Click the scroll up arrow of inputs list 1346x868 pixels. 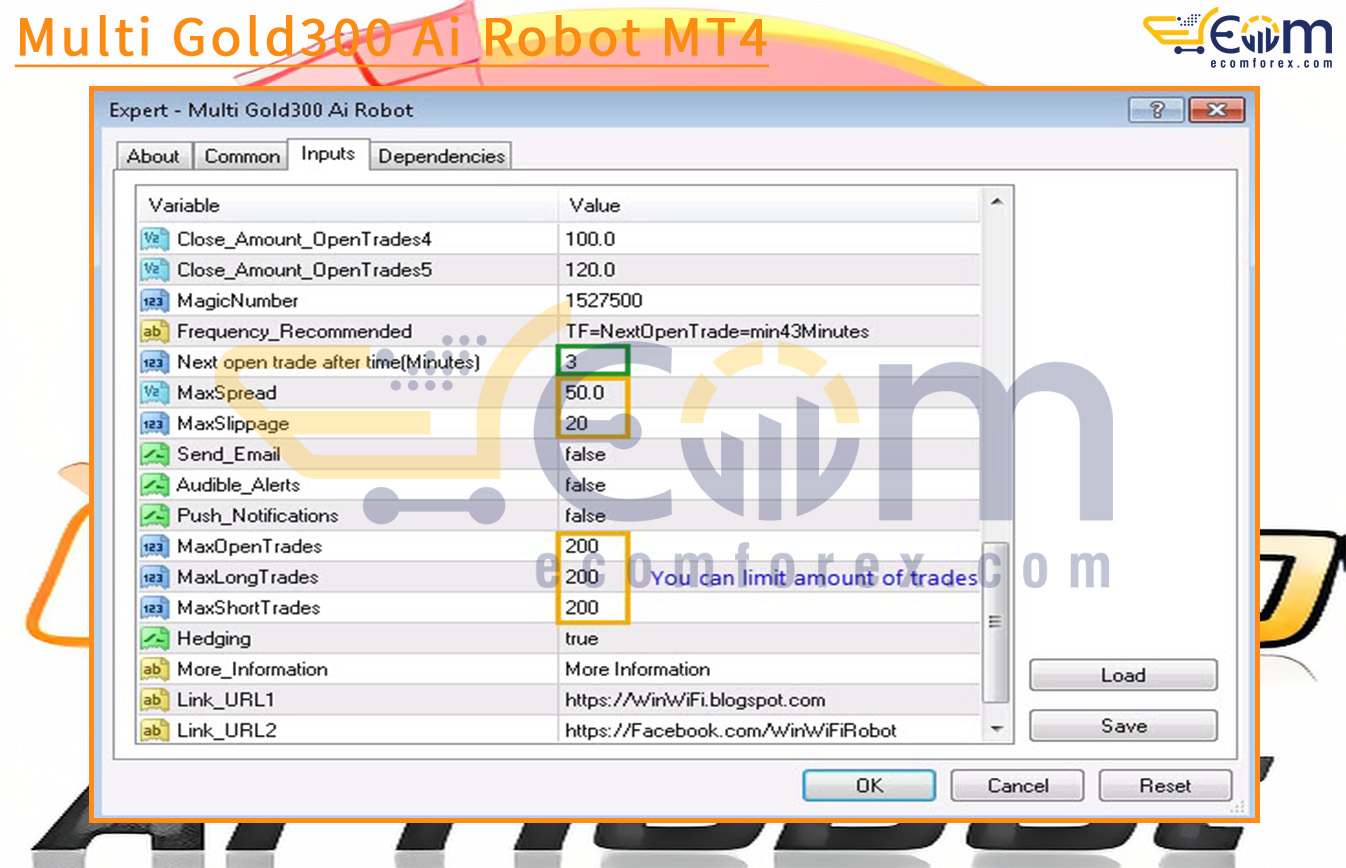coord(996,203)
